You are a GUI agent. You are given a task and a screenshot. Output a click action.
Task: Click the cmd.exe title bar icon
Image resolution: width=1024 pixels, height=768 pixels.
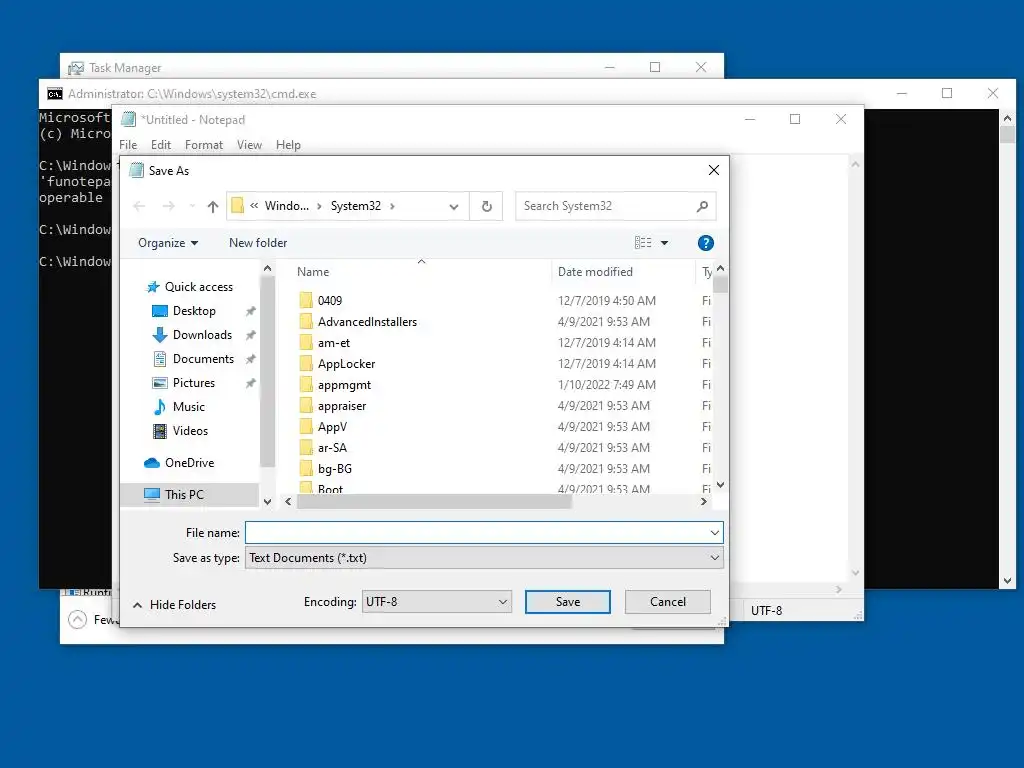pos(55,94)
